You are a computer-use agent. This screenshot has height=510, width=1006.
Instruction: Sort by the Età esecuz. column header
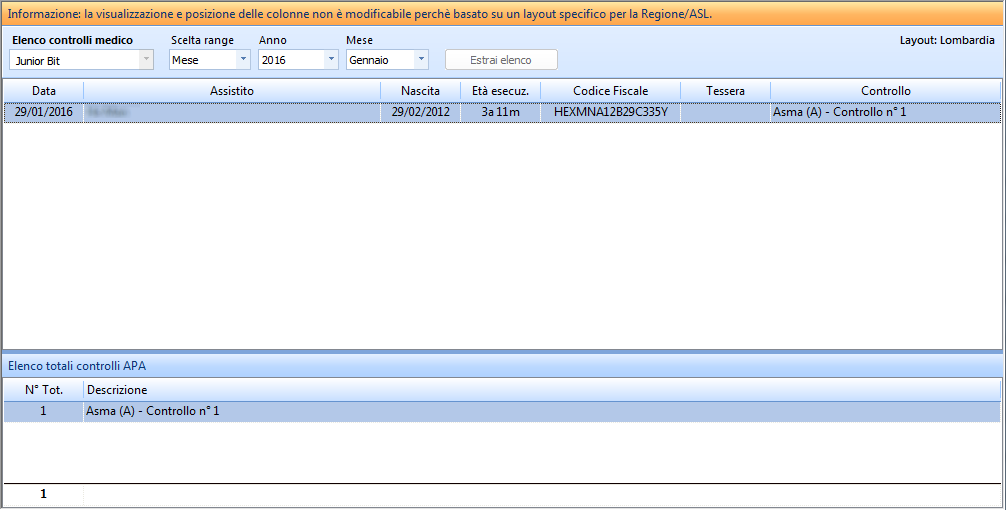coord(500,91)
